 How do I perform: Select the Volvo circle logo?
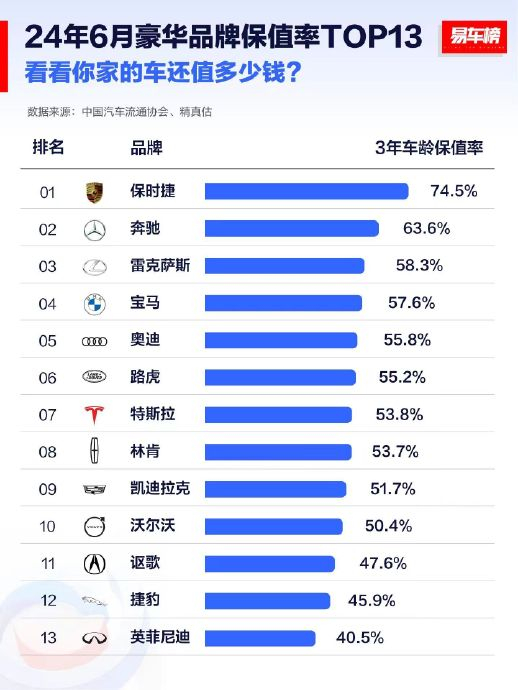click(95, 526)
